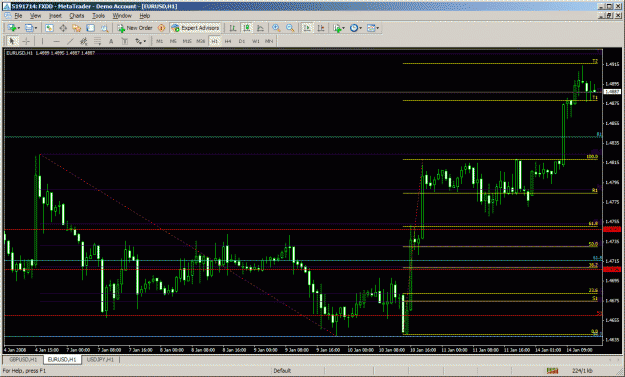Expand the Profiles dropdown arrow

tap(36, 28)
